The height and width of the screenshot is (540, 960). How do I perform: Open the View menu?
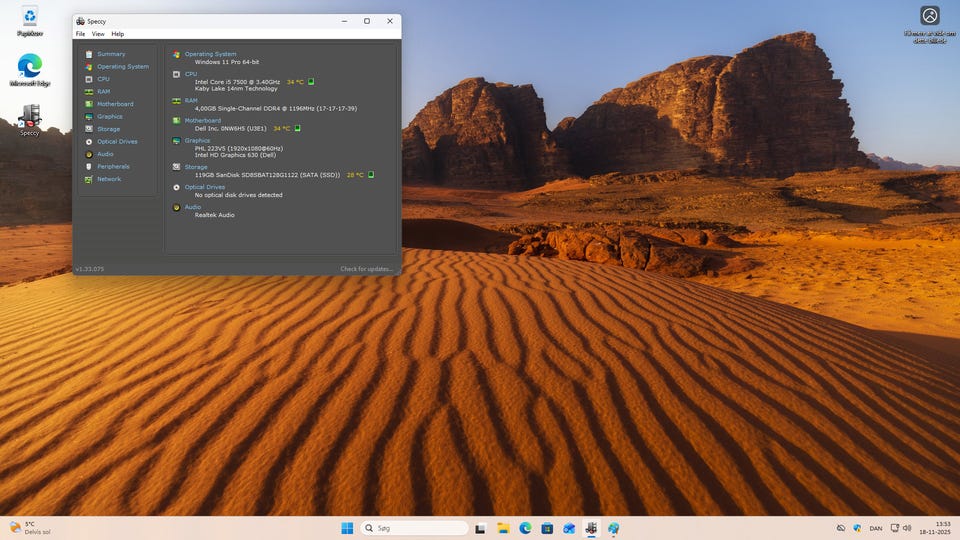click(98, 34)
